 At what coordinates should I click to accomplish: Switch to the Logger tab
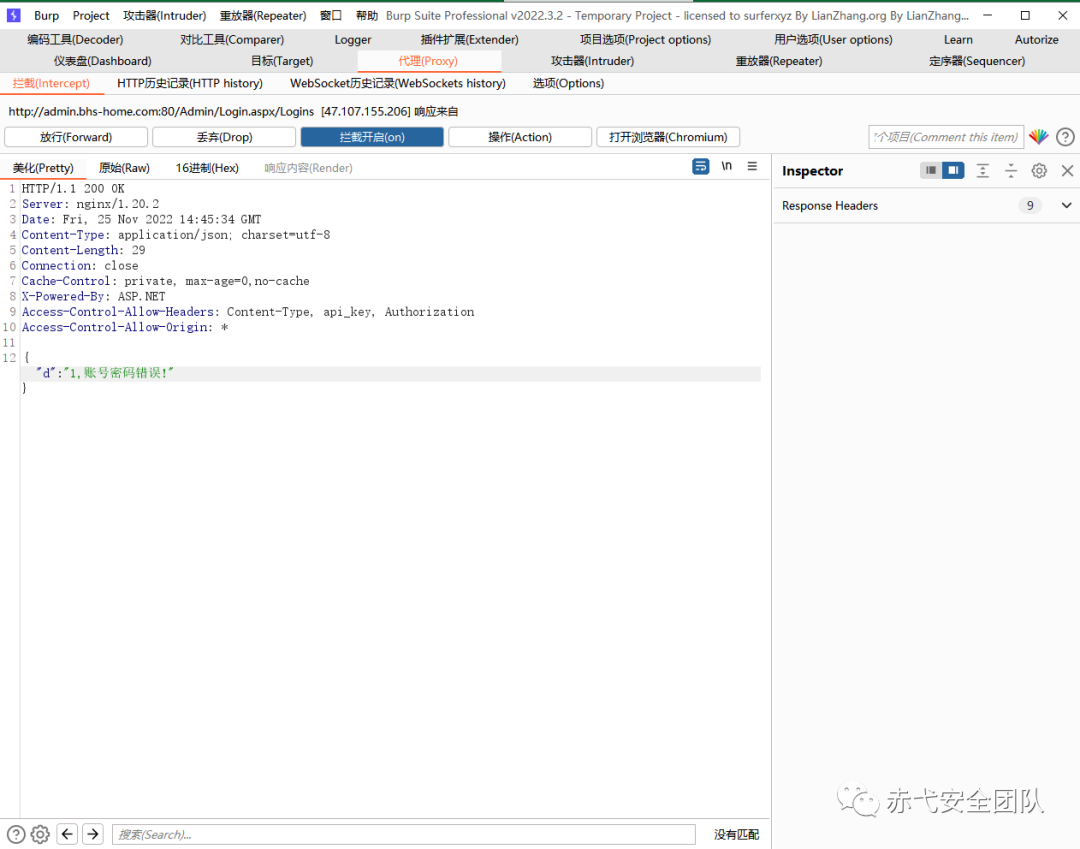(353, 40)
